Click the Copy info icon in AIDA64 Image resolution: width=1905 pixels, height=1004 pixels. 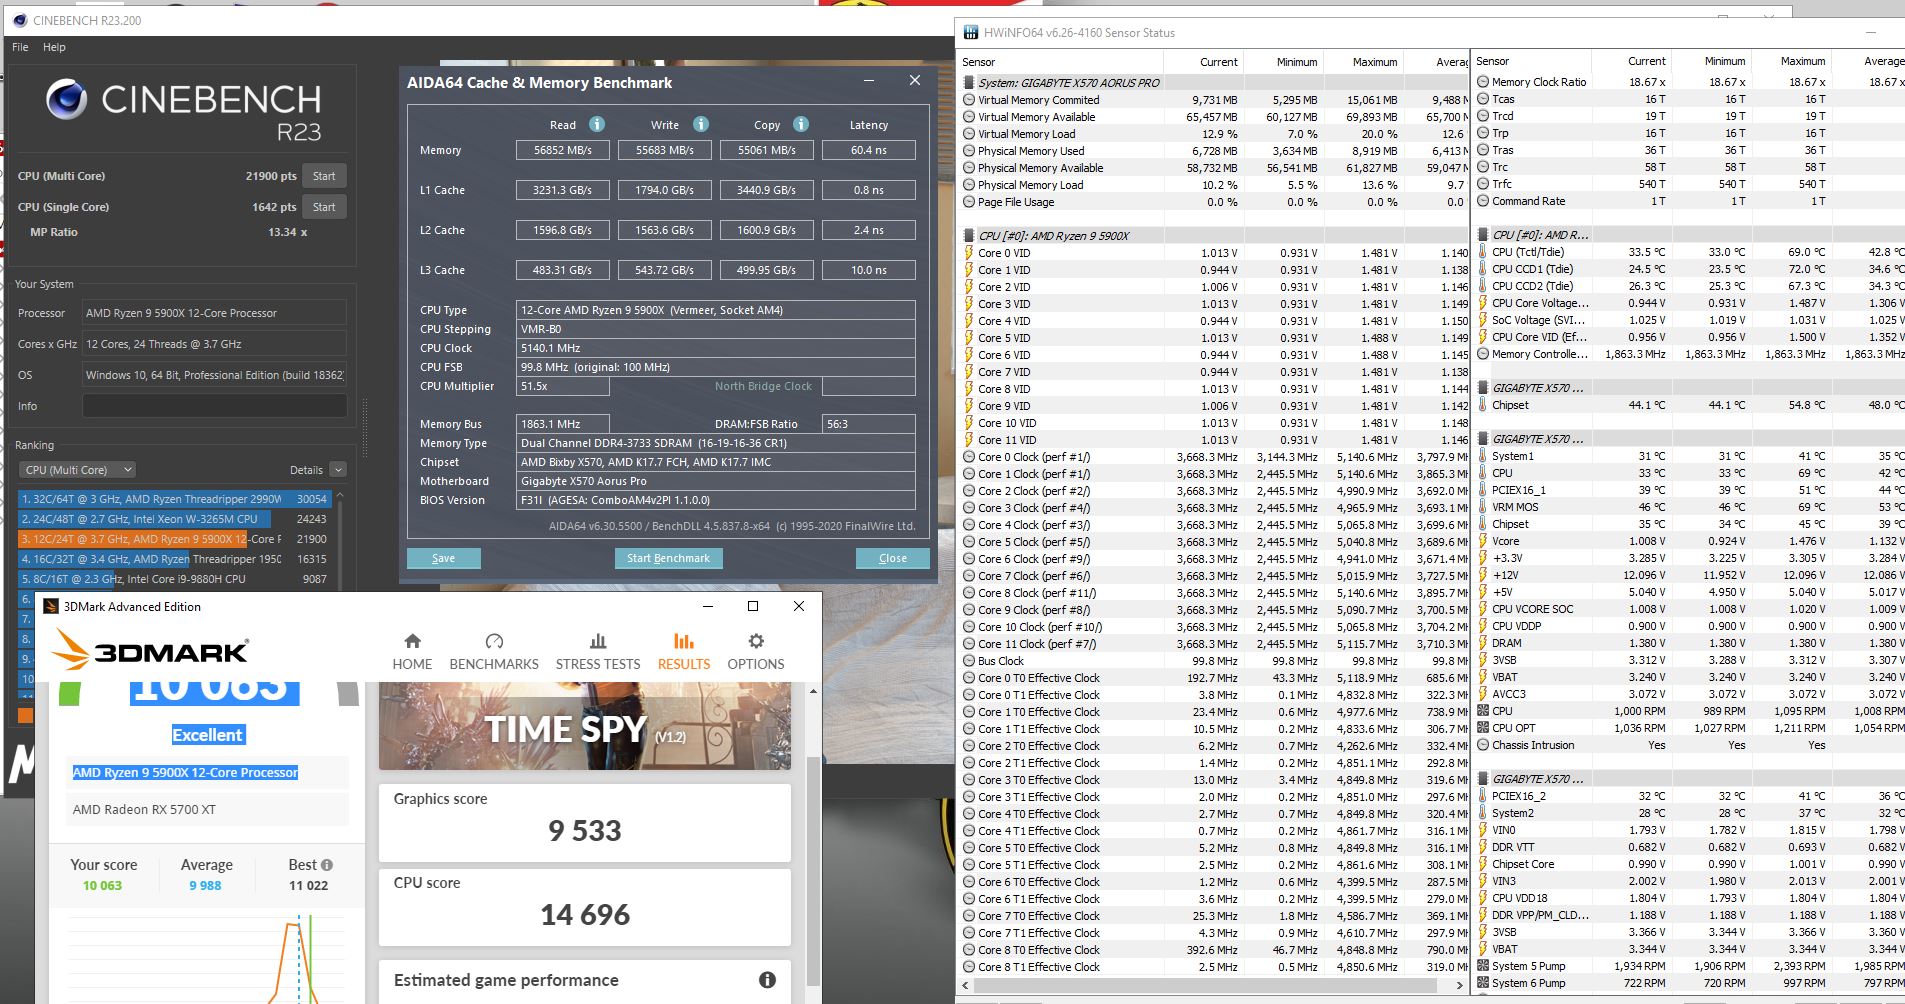click(x=801, y=124)
